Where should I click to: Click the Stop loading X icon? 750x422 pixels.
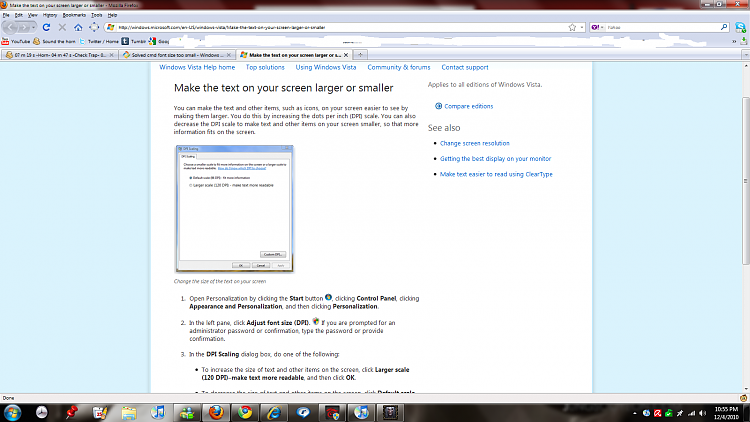[62, 27]
